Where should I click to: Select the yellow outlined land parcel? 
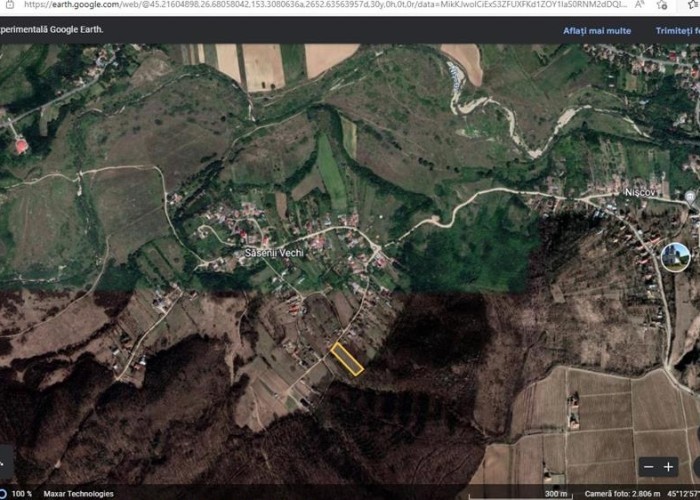pyautogui.click(x=347, y=359)
